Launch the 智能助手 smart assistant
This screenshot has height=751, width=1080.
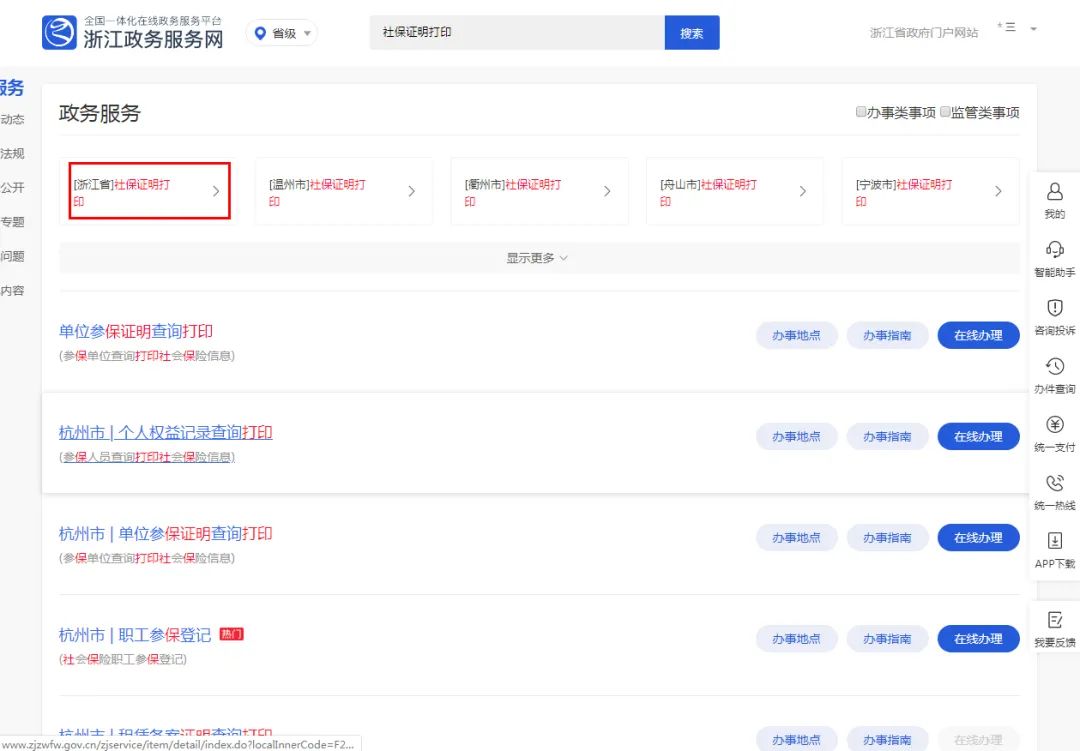pyautogui.click(x=1054, y=258)
